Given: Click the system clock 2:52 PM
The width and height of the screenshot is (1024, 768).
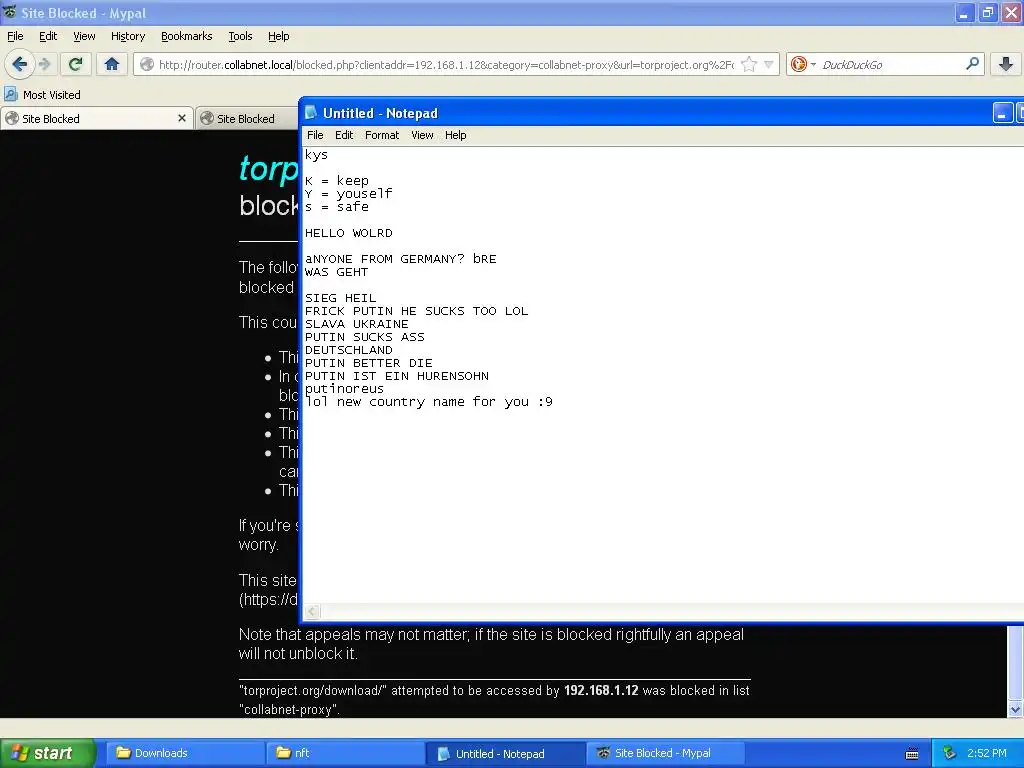Looking at the screenshot, I should pos(986,753).
